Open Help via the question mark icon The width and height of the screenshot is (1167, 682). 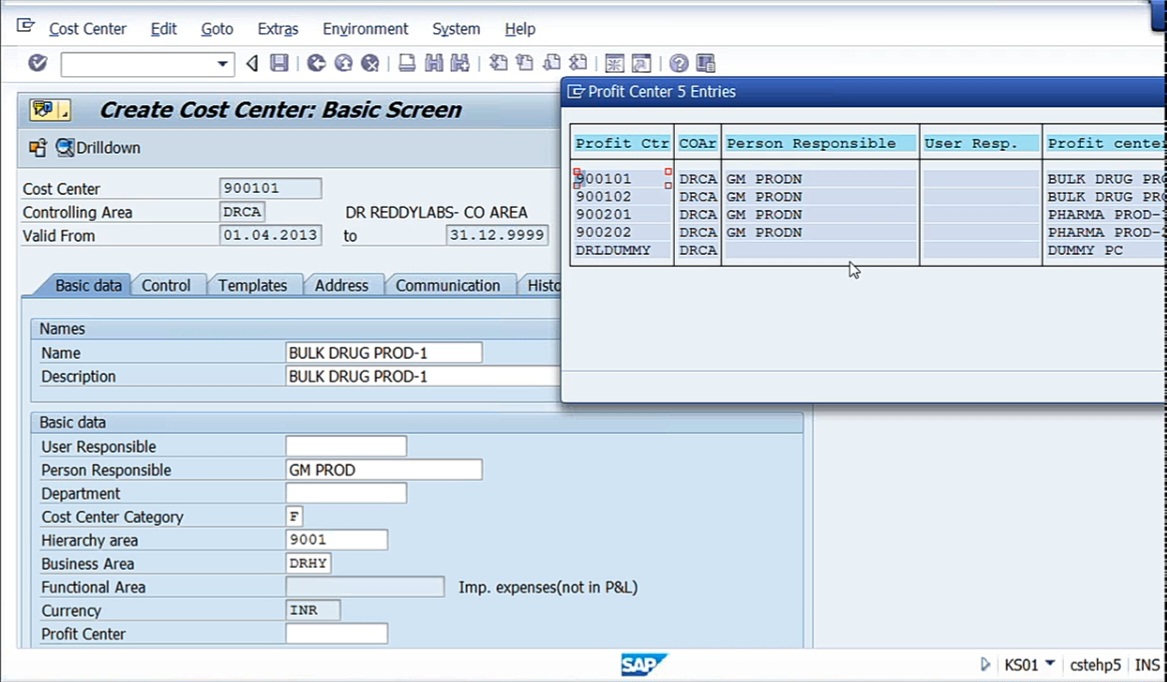(678, 63)
